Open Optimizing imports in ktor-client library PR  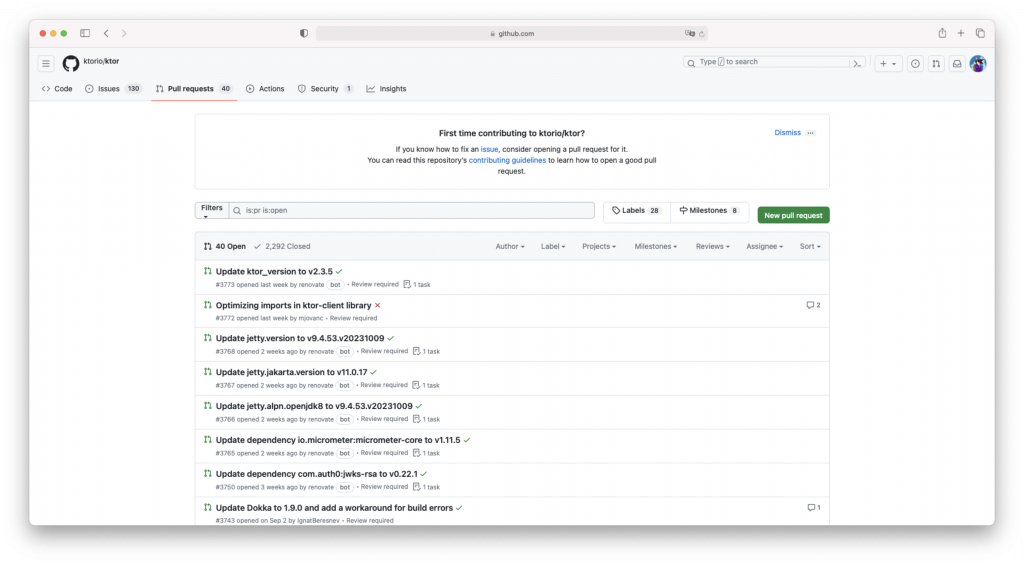(293, 306)
